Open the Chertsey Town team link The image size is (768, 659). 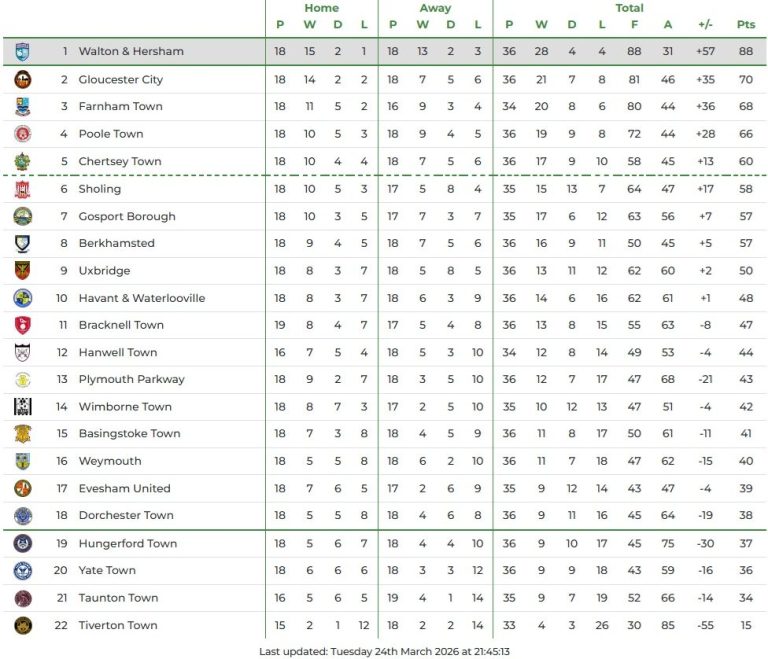118,161
